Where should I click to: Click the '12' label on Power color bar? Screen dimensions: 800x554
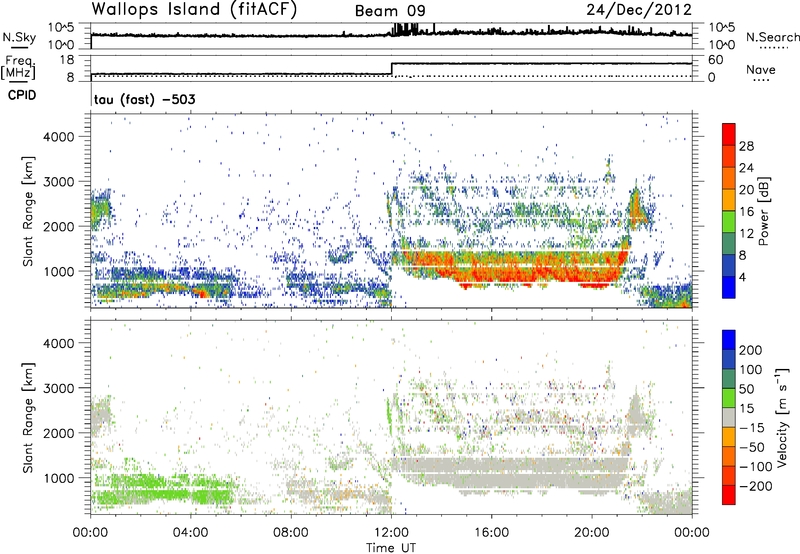[x=746, y=234]
